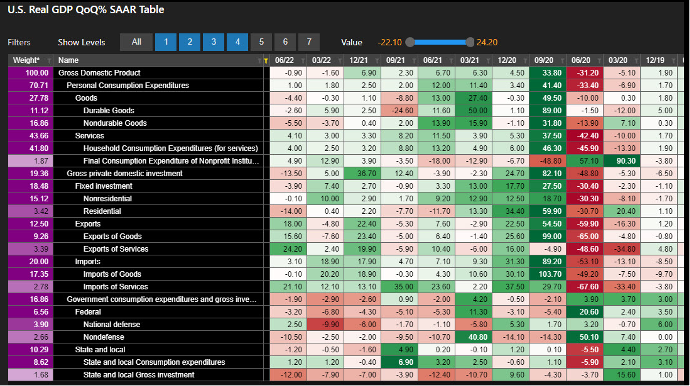Viewport: 690px width, 386px height.
Task: Click the 03/21 column header label
Action: (470, 60)
